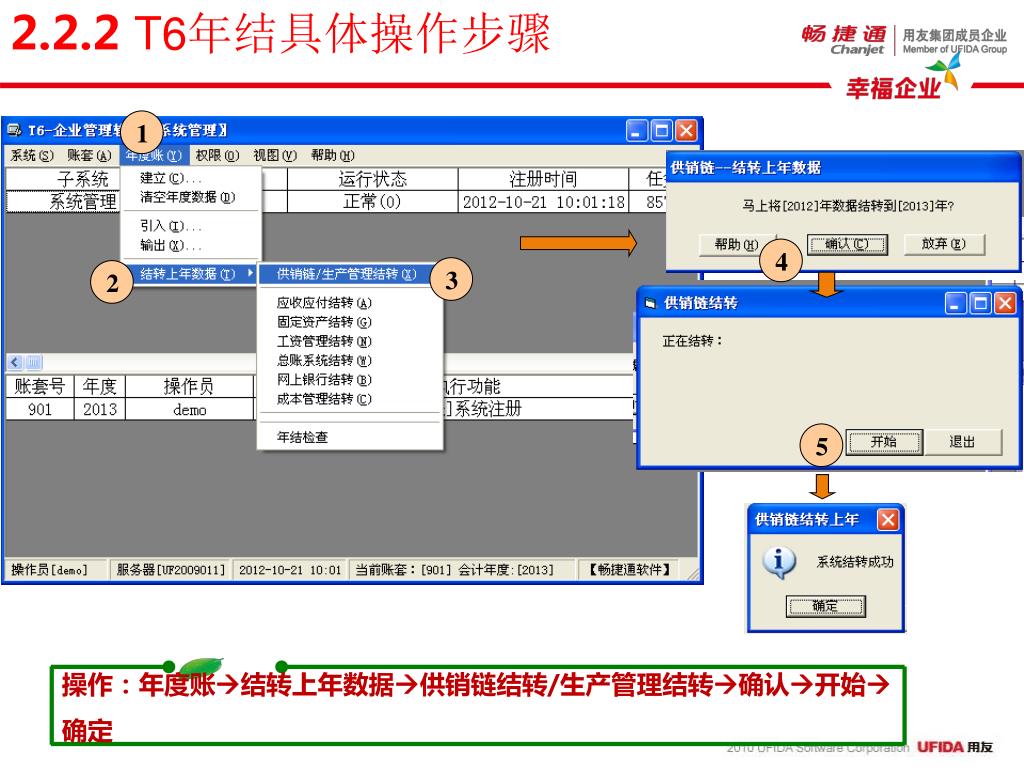This screenshot has width=1024, height=768.
Task: Click the 2012-10-21 10:01:18 registration time cell
Action: pyautogui.click(x=543, y=202)
